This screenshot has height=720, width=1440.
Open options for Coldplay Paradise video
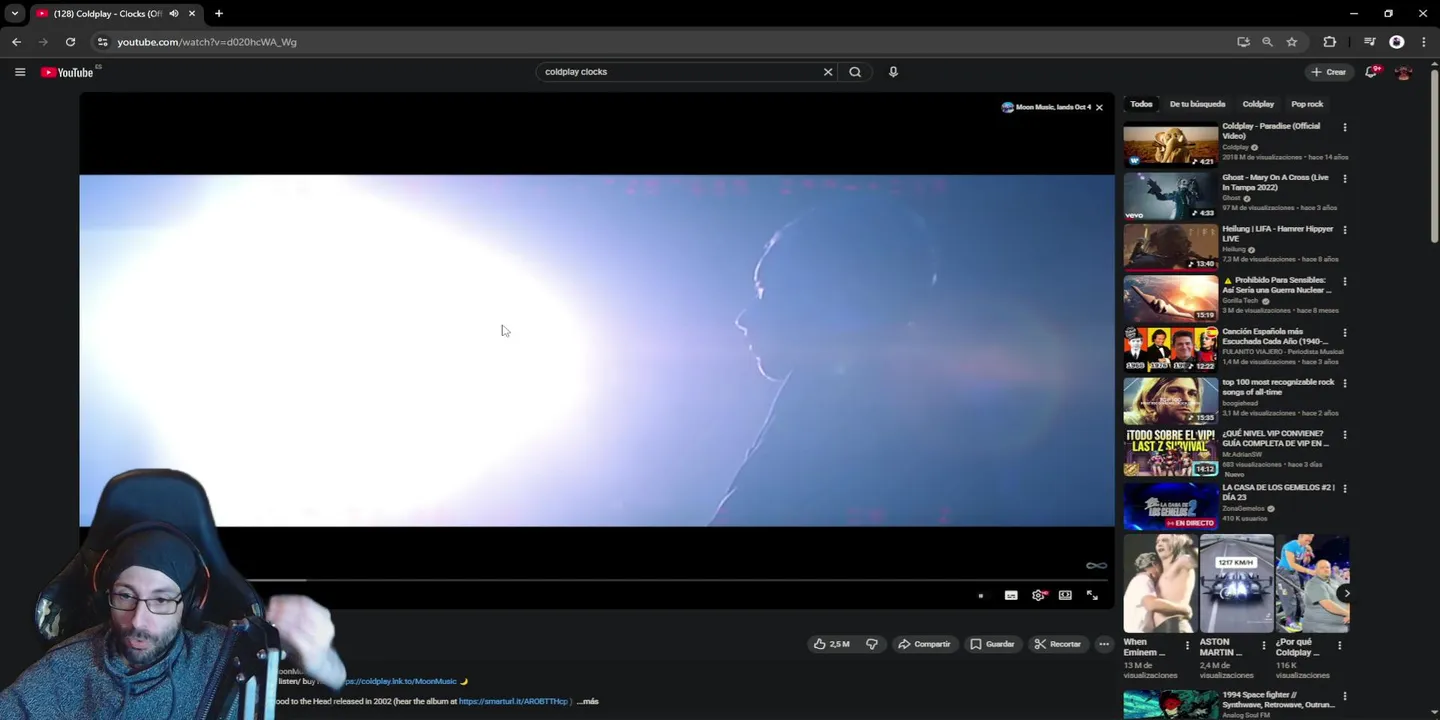[1345, 127]
